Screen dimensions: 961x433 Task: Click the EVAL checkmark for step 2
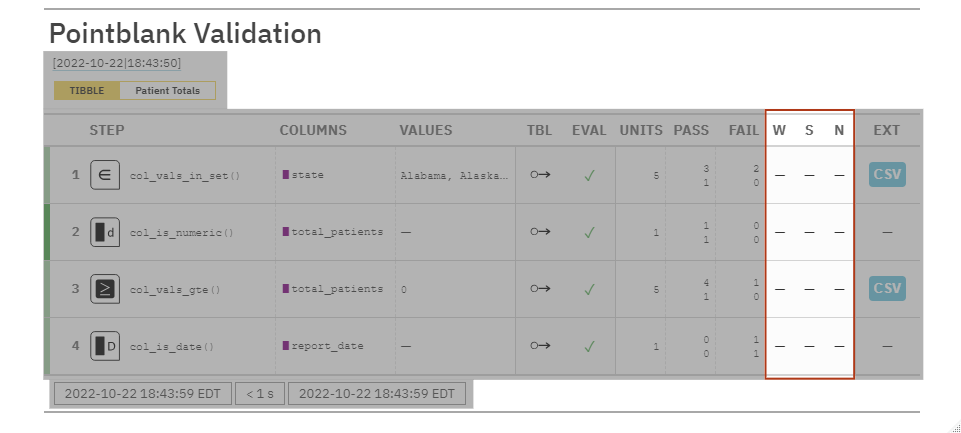590,232
